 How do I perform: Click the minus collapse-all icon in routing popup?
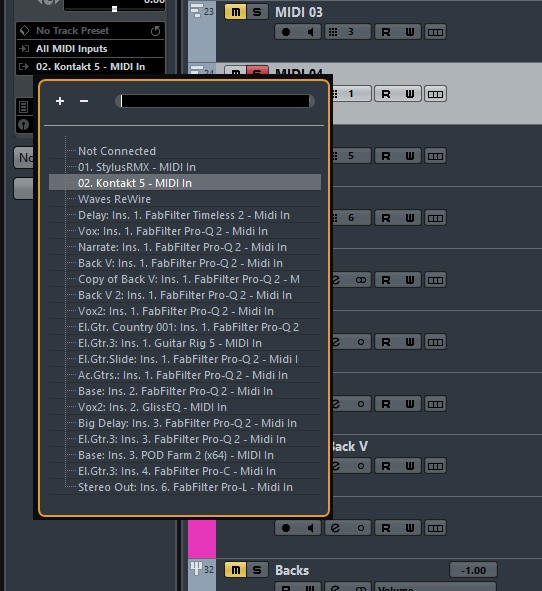click(84, 101)
